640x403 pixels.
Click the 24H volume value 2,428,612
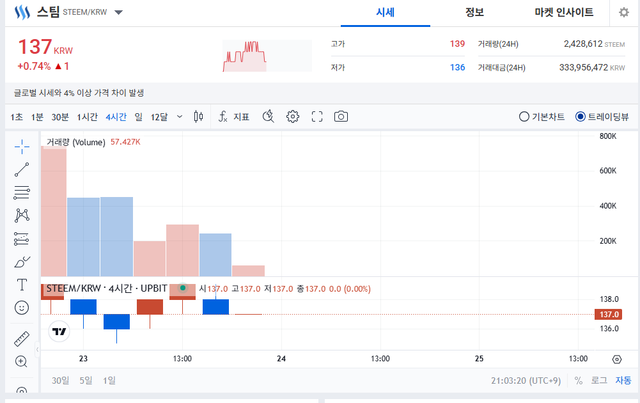583,44
